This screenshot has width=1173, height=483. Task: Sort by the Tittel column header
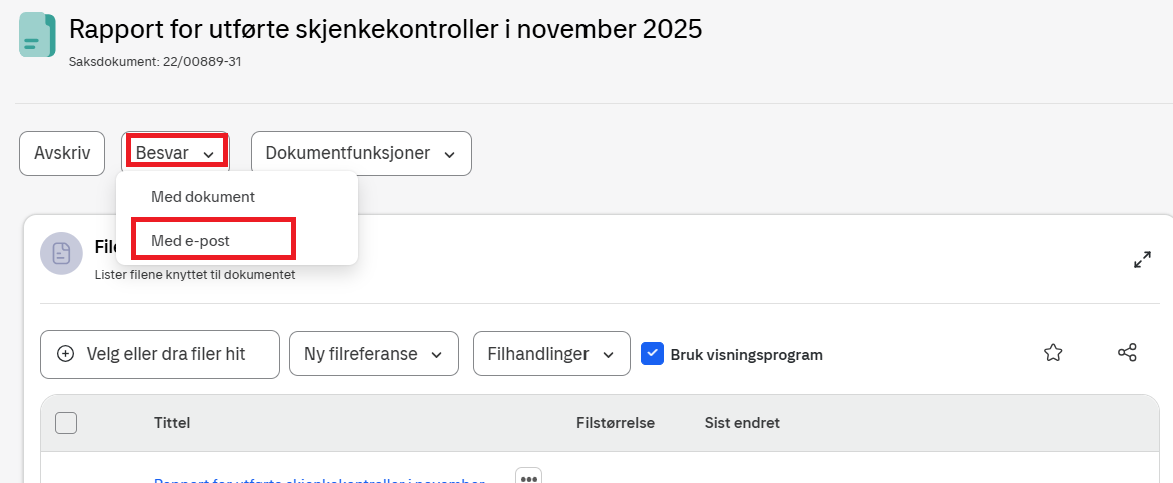point(172,423)
